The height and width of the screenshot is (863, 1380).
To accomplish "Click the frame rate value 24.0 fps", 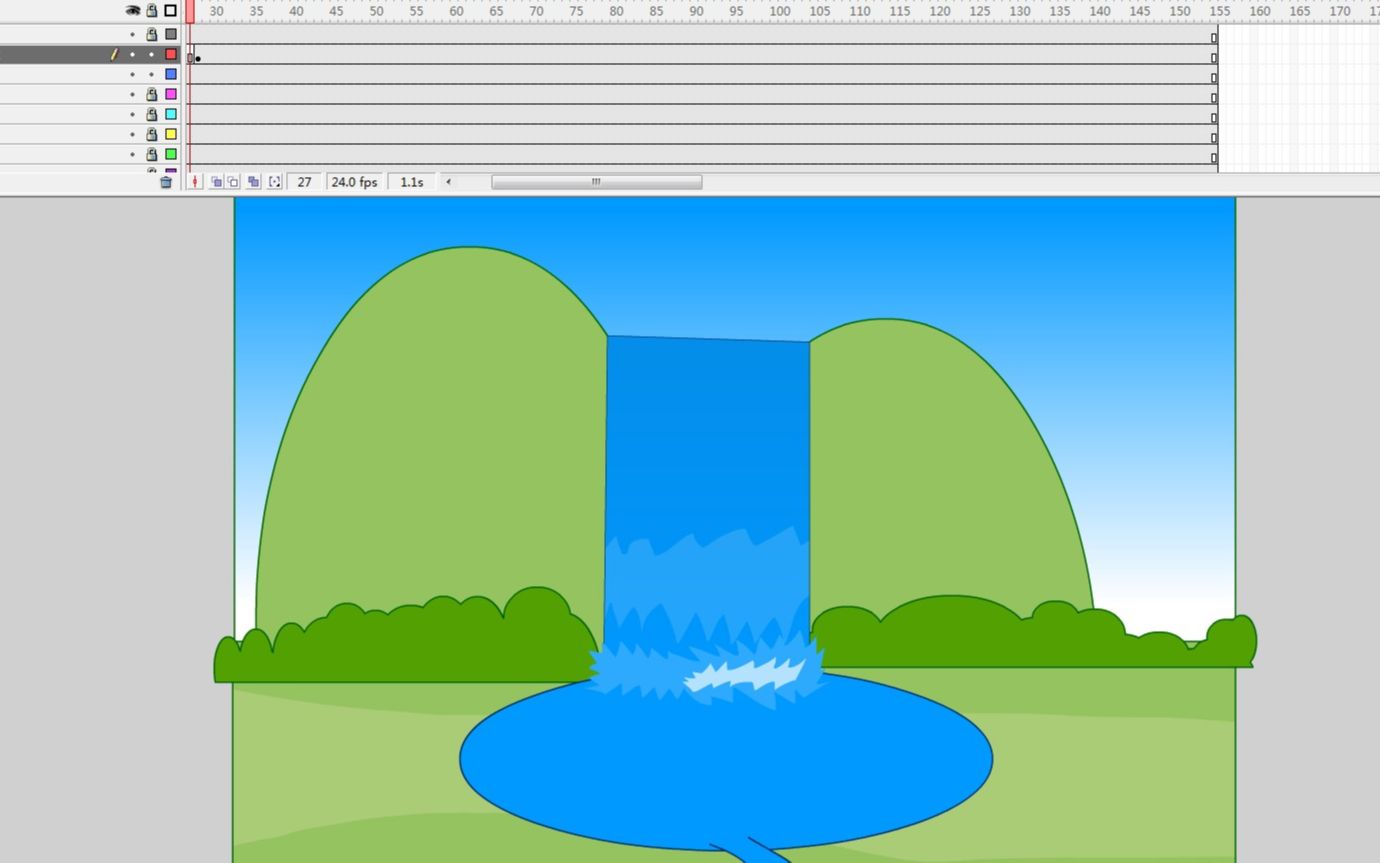I will (x=354, y=182).
